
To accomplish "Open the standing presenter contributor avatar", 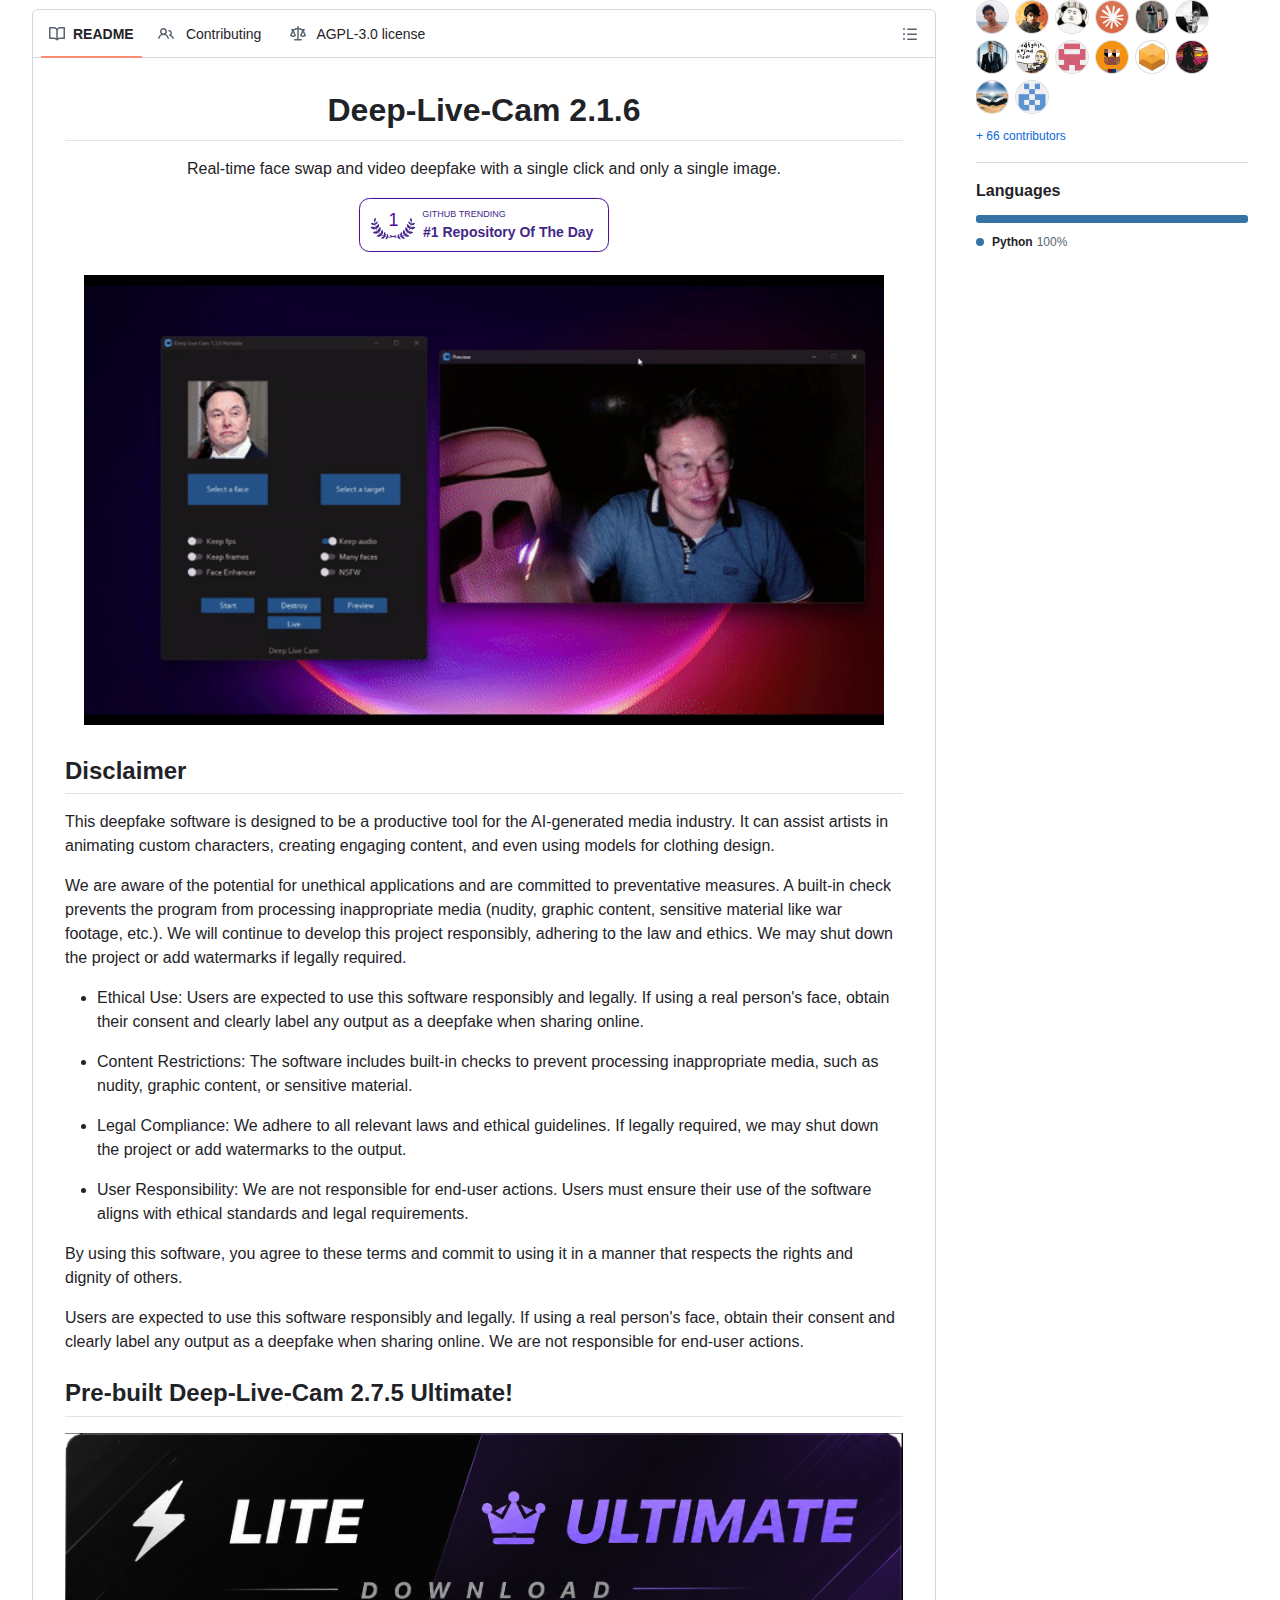I will (x=1152, y=16).
